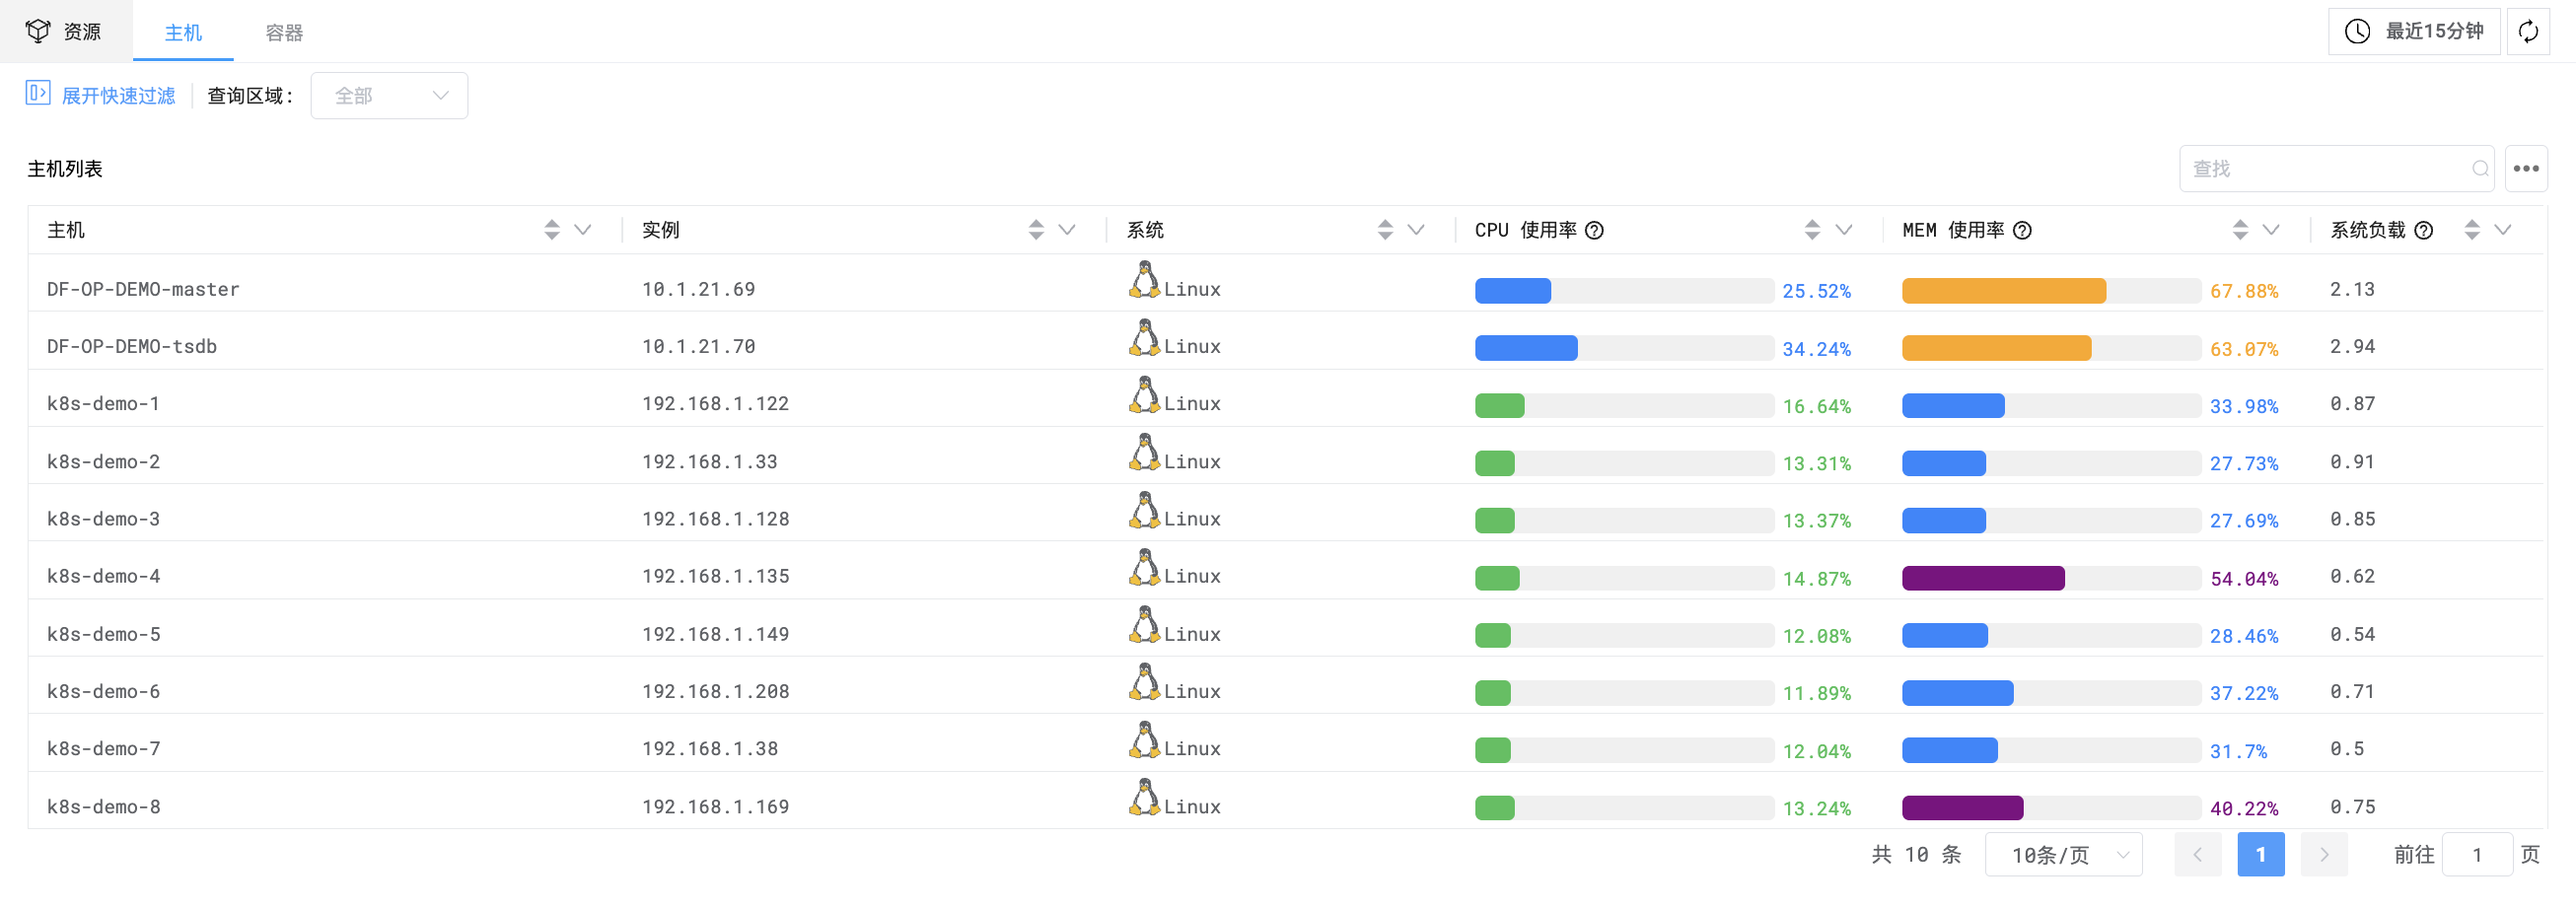Switch to the 容器 tab
The height and width of the screenshot is (909, 2576).
(x=282, y=31)
